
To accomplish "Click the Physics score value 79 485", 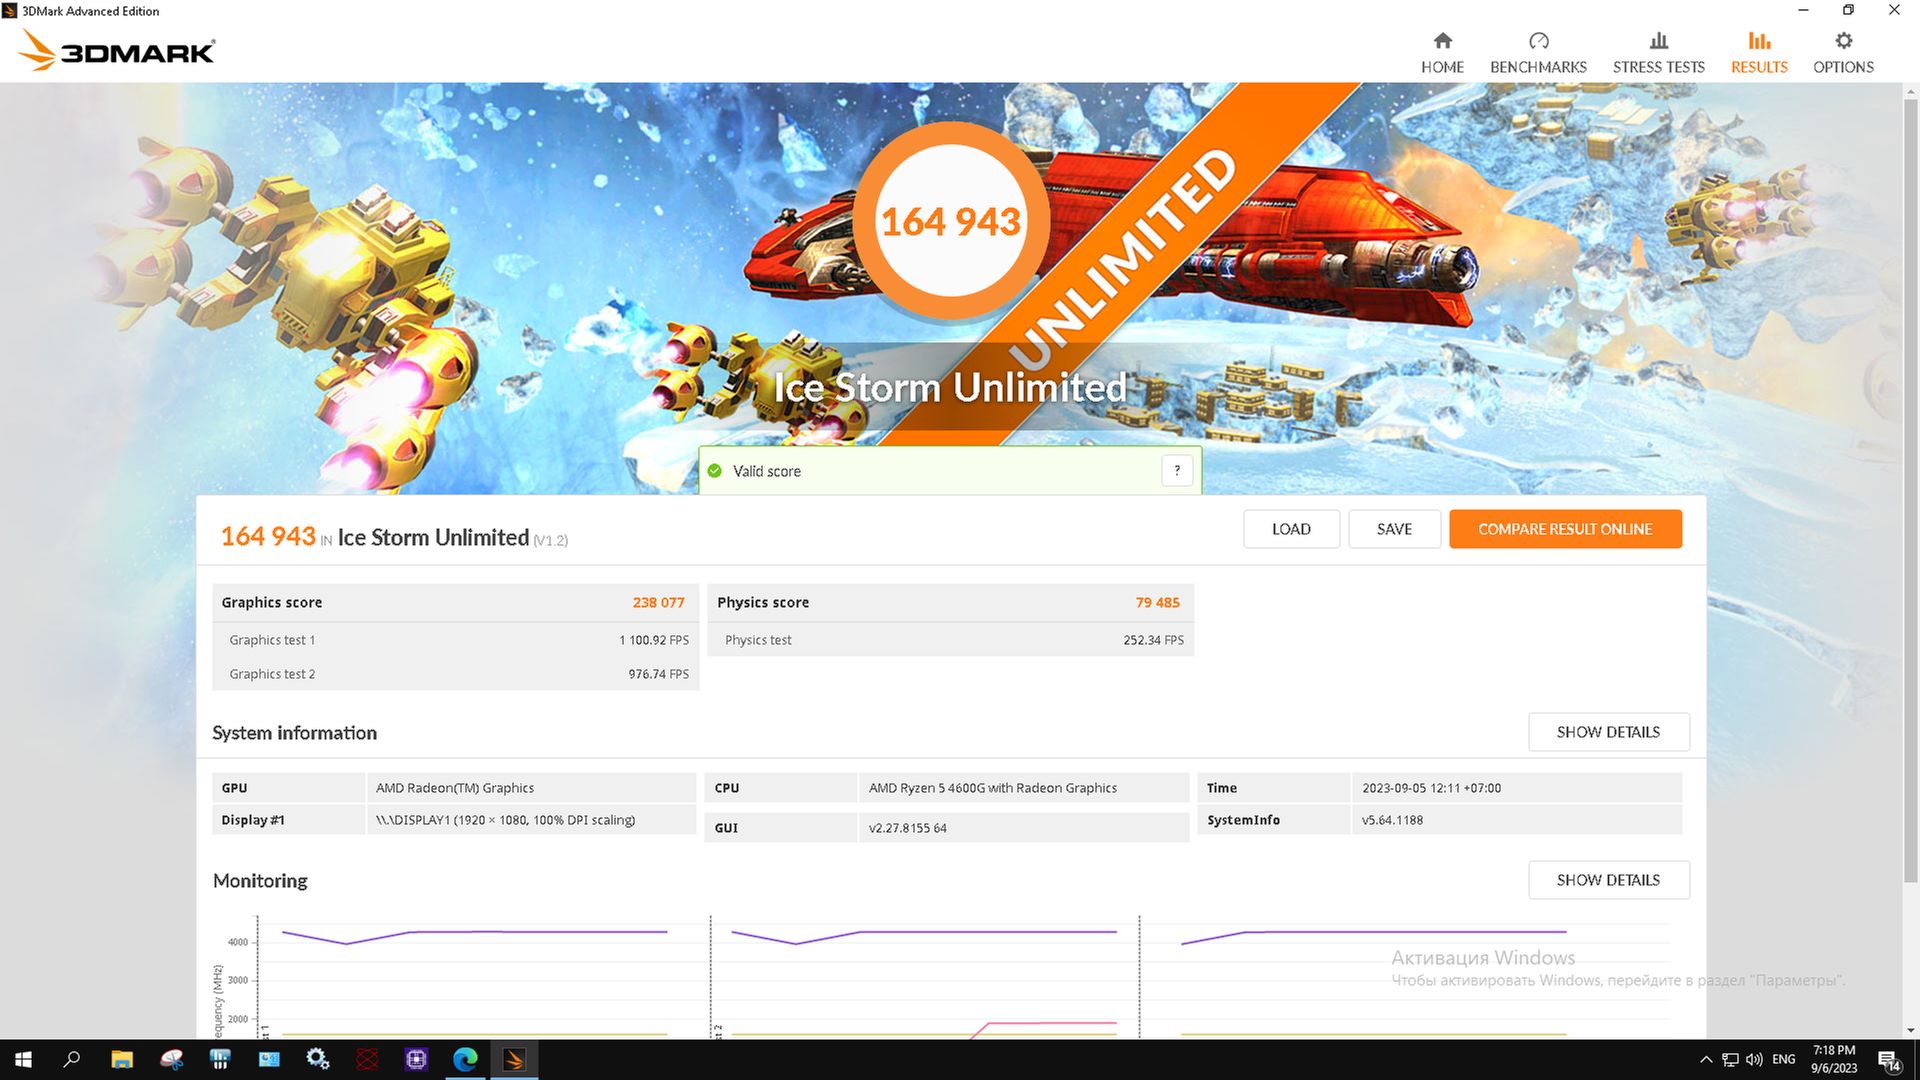I will point(1157,602).
